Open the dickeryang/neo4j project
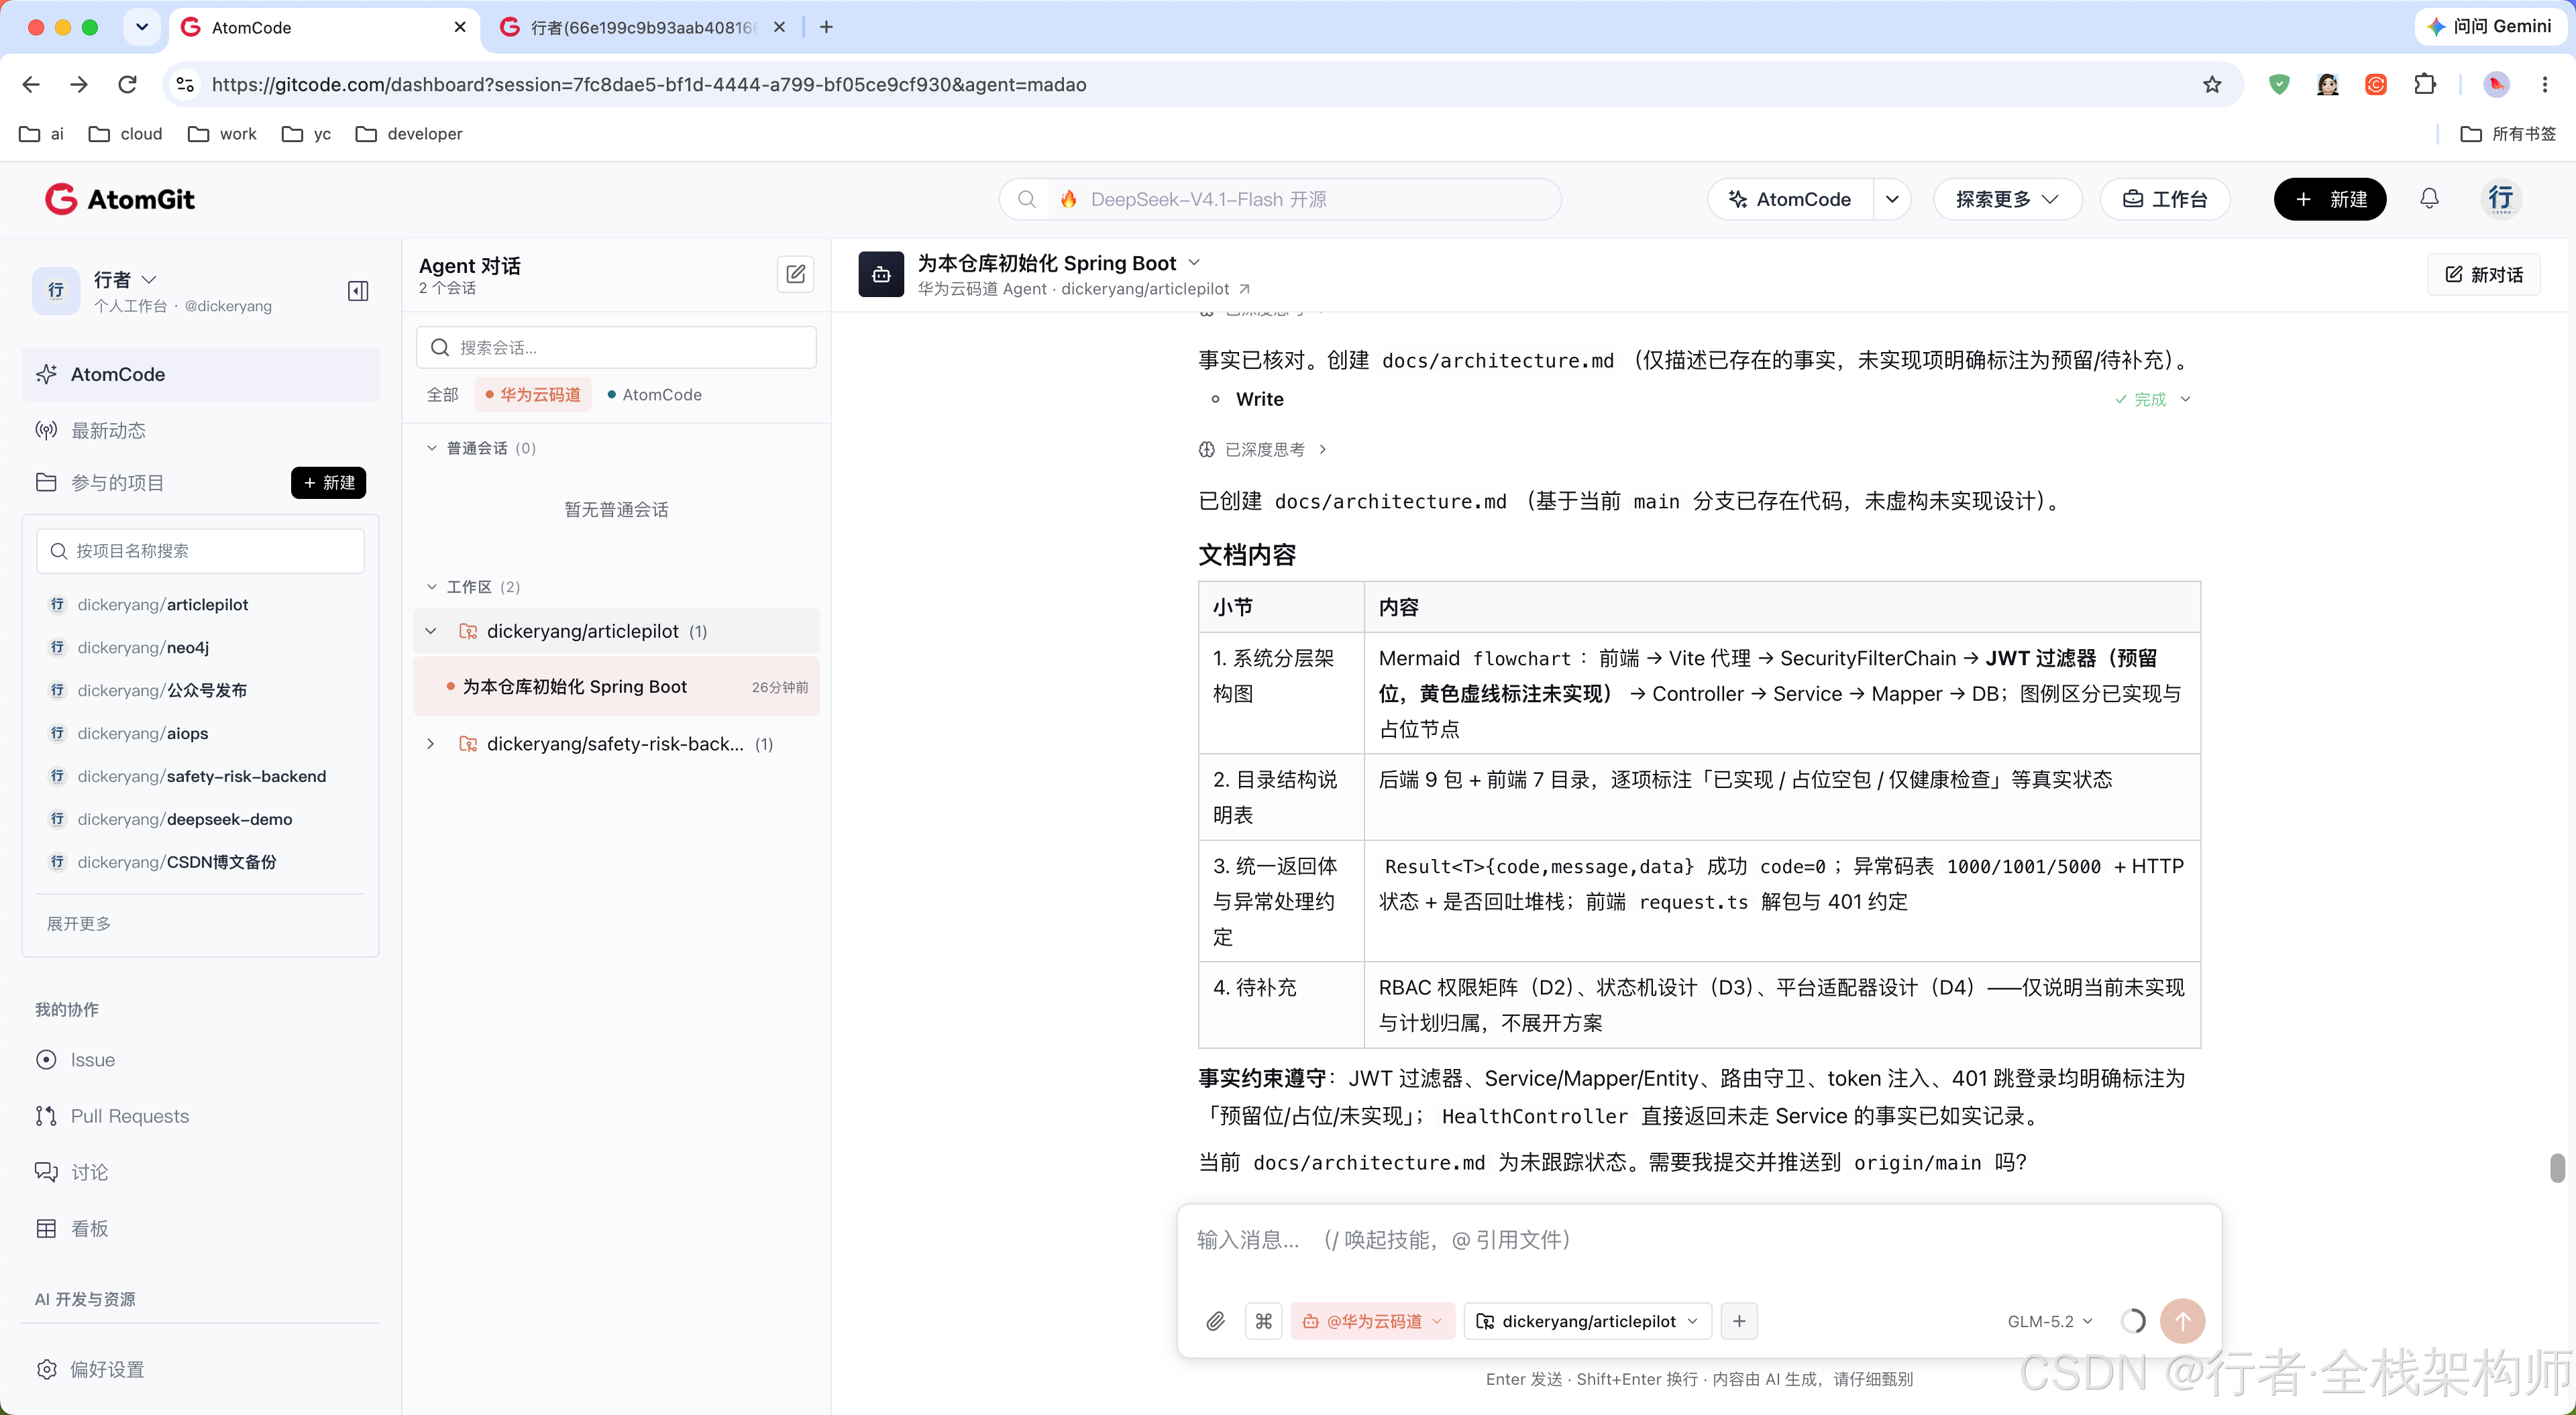 [143, 648]
